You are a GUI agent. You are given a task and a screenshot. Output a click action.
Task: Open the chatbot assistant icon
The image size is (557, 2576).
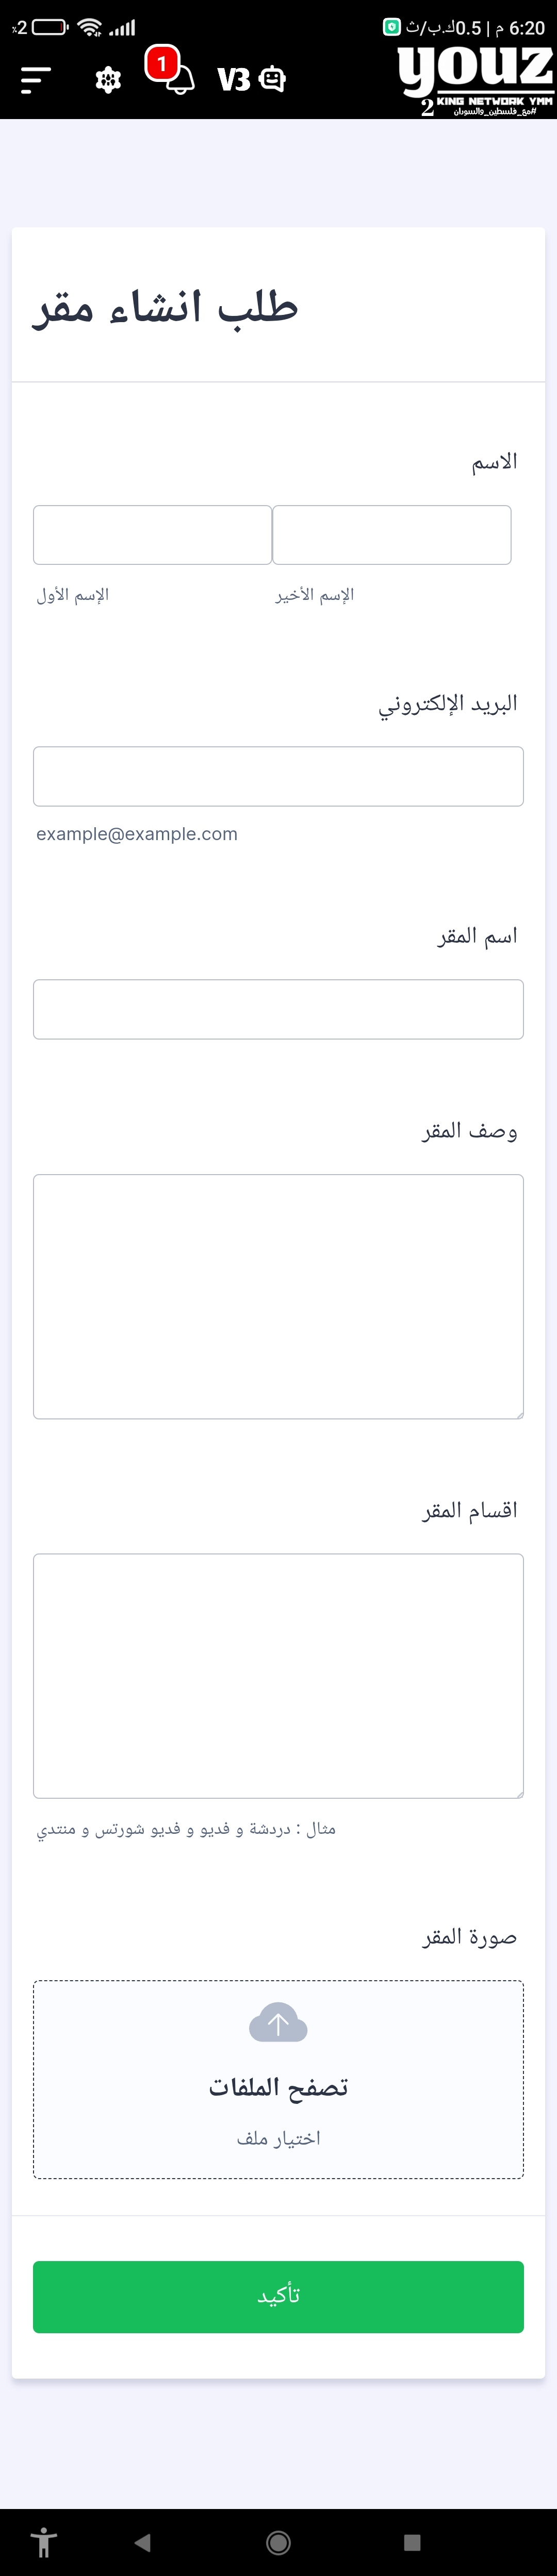point(271,79)
